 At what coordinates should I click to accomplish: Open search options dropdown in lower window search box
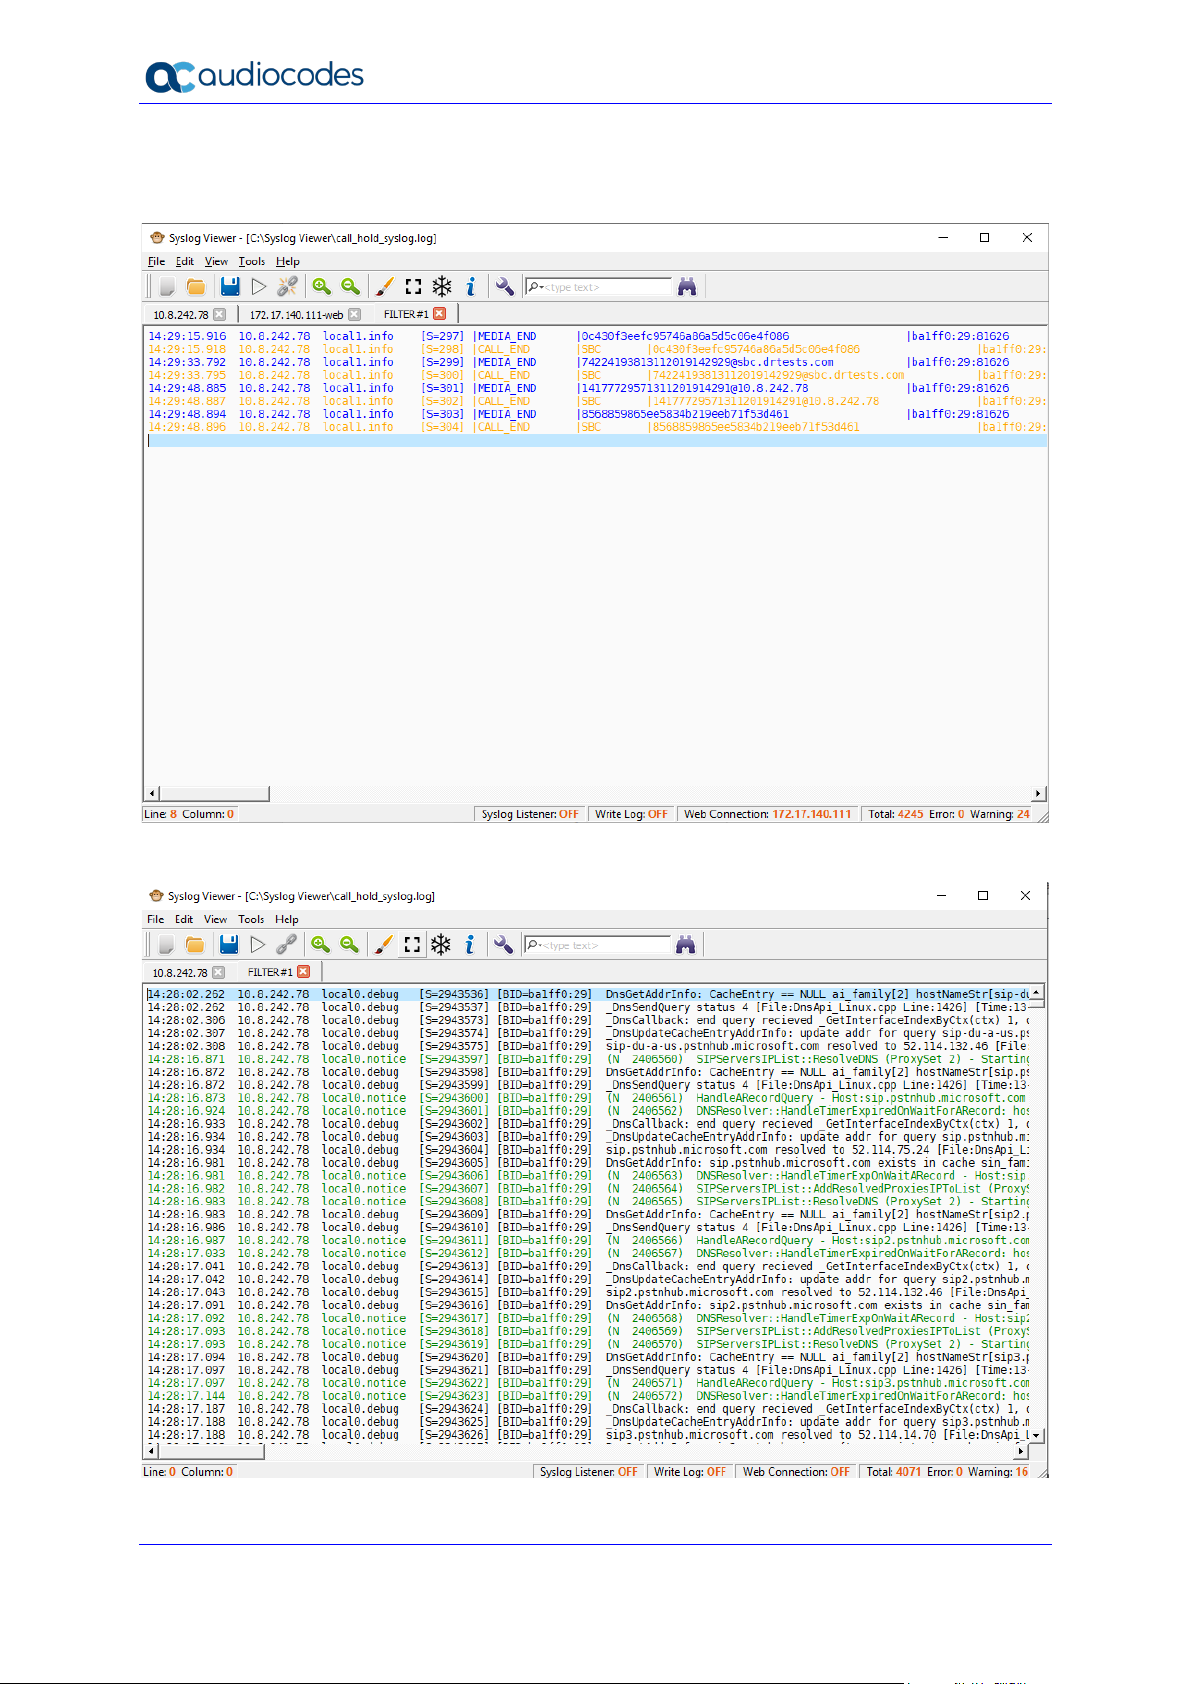pyautogui.click(x=535, y=945)
